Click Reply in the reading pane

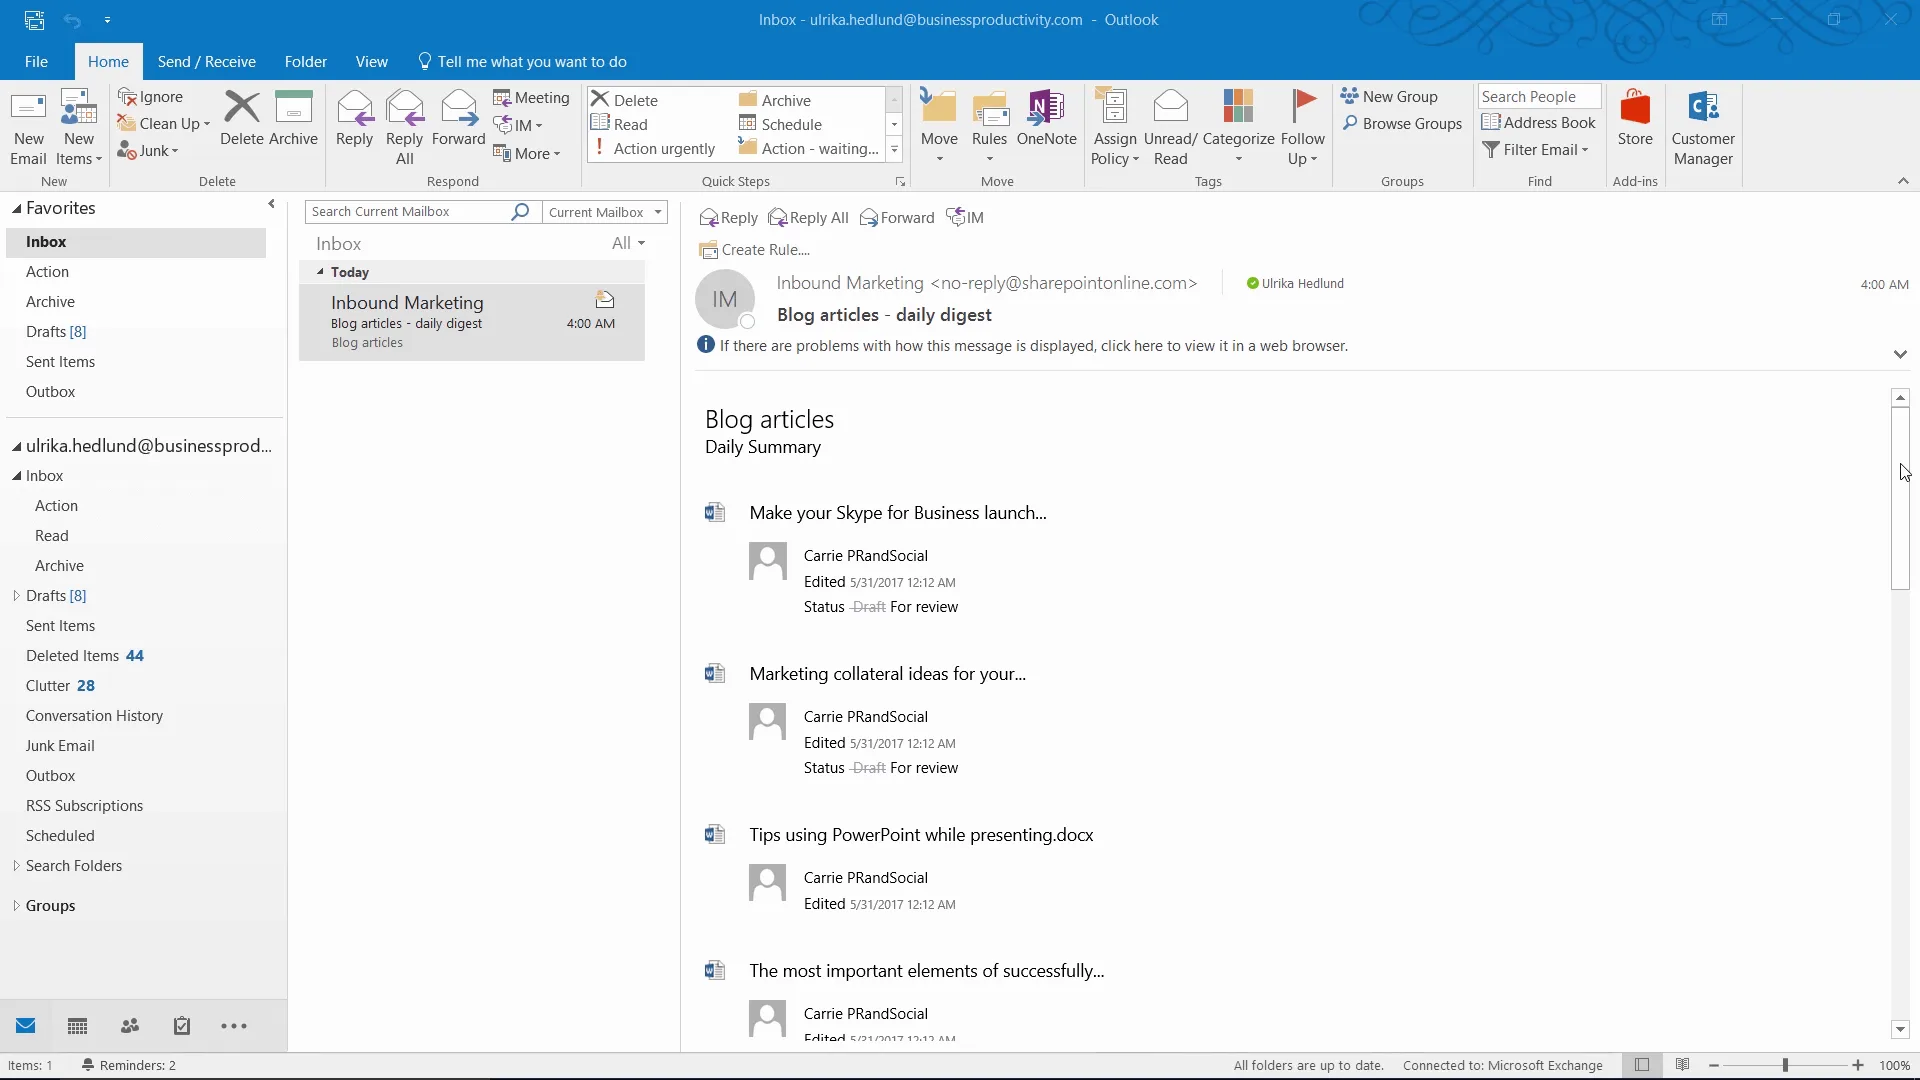[x=729, y=218]
